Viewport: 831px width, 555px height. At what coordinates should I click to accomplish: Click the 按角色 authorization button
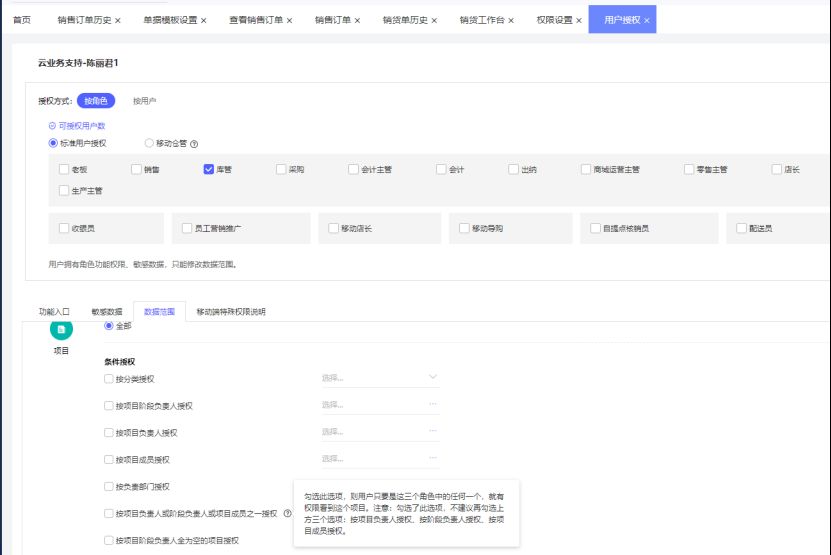[x=96, y=101]
